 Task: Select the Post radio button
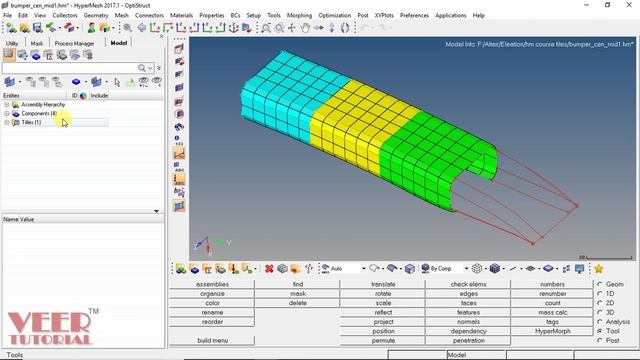point(600,340)
